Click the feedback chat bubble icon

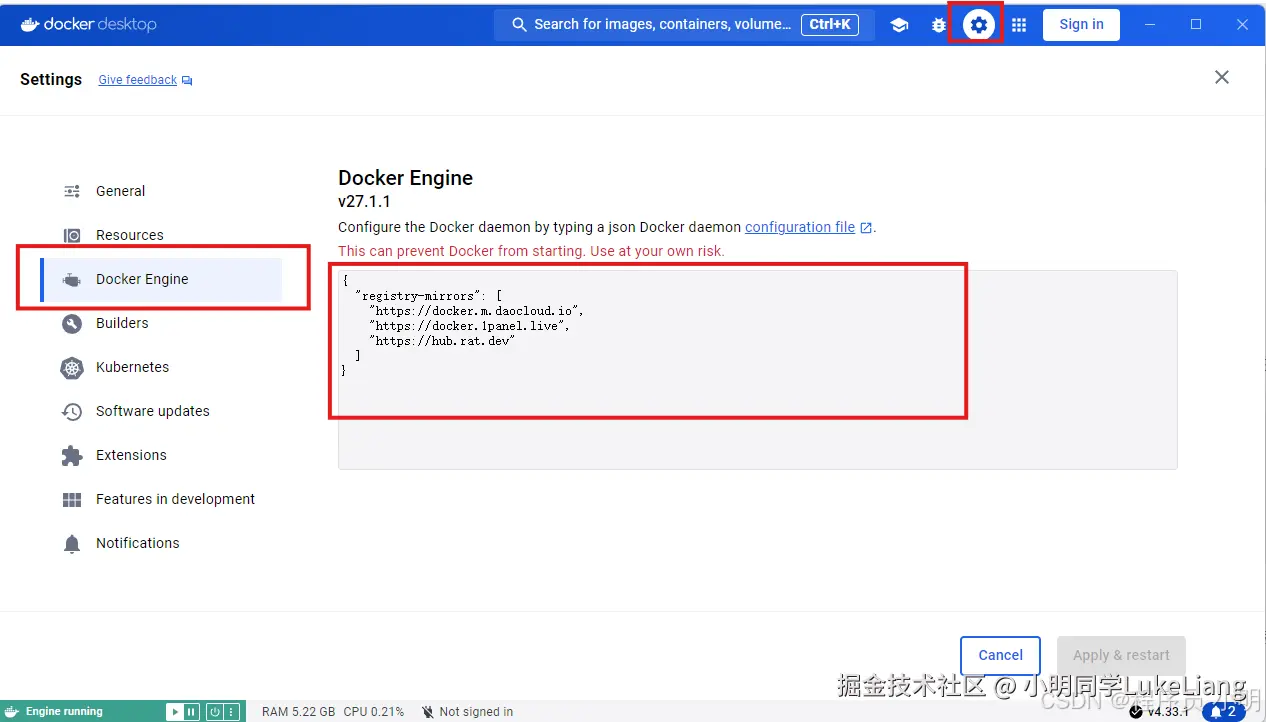(187, 80)
